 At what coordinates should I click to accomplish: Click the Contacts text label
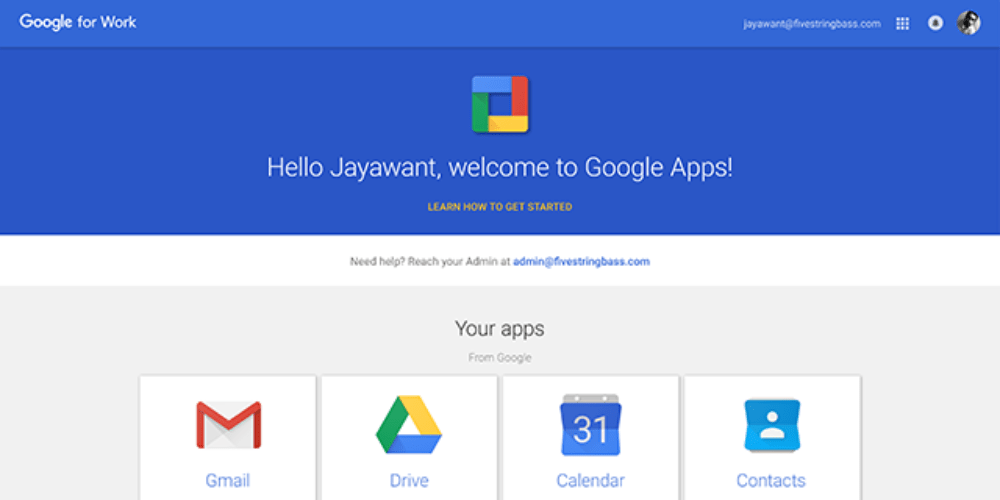tap(771, 480)
